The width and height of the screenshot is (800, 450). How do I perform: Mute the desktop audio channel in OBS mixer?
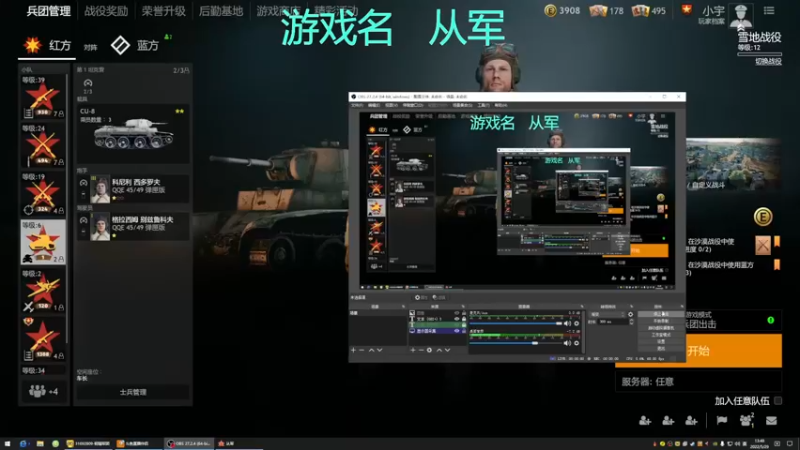(567, 343)
